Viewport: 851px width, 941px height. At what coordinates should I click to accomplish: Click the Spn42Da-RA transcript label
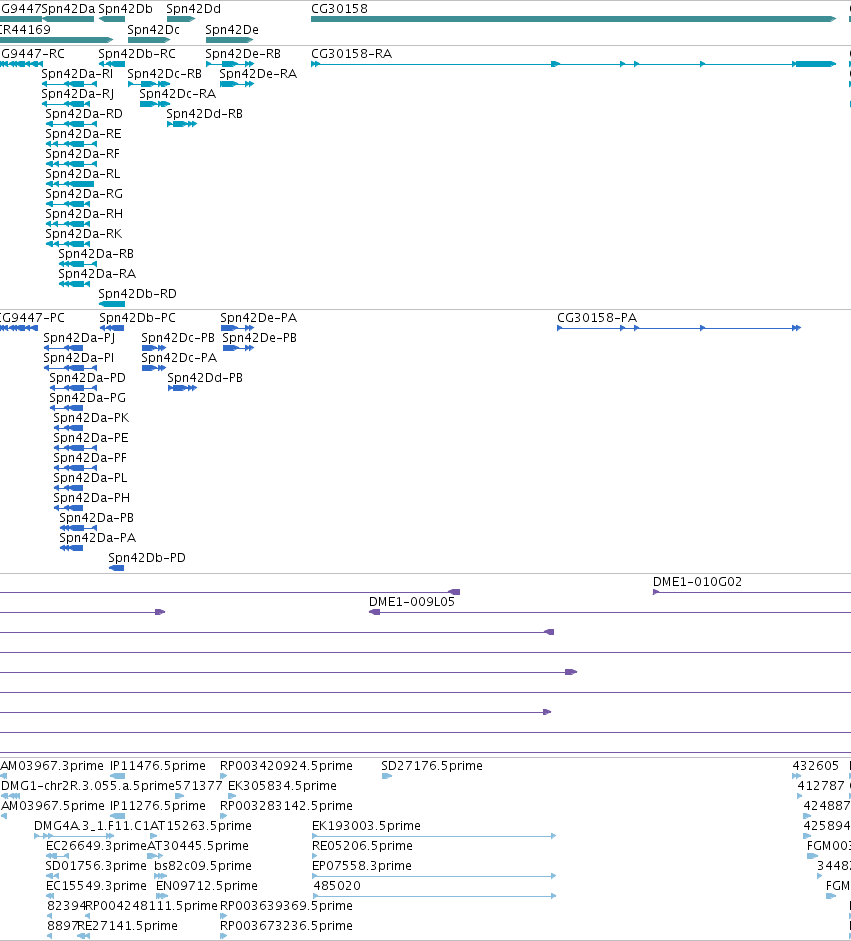tap(97, 274)
